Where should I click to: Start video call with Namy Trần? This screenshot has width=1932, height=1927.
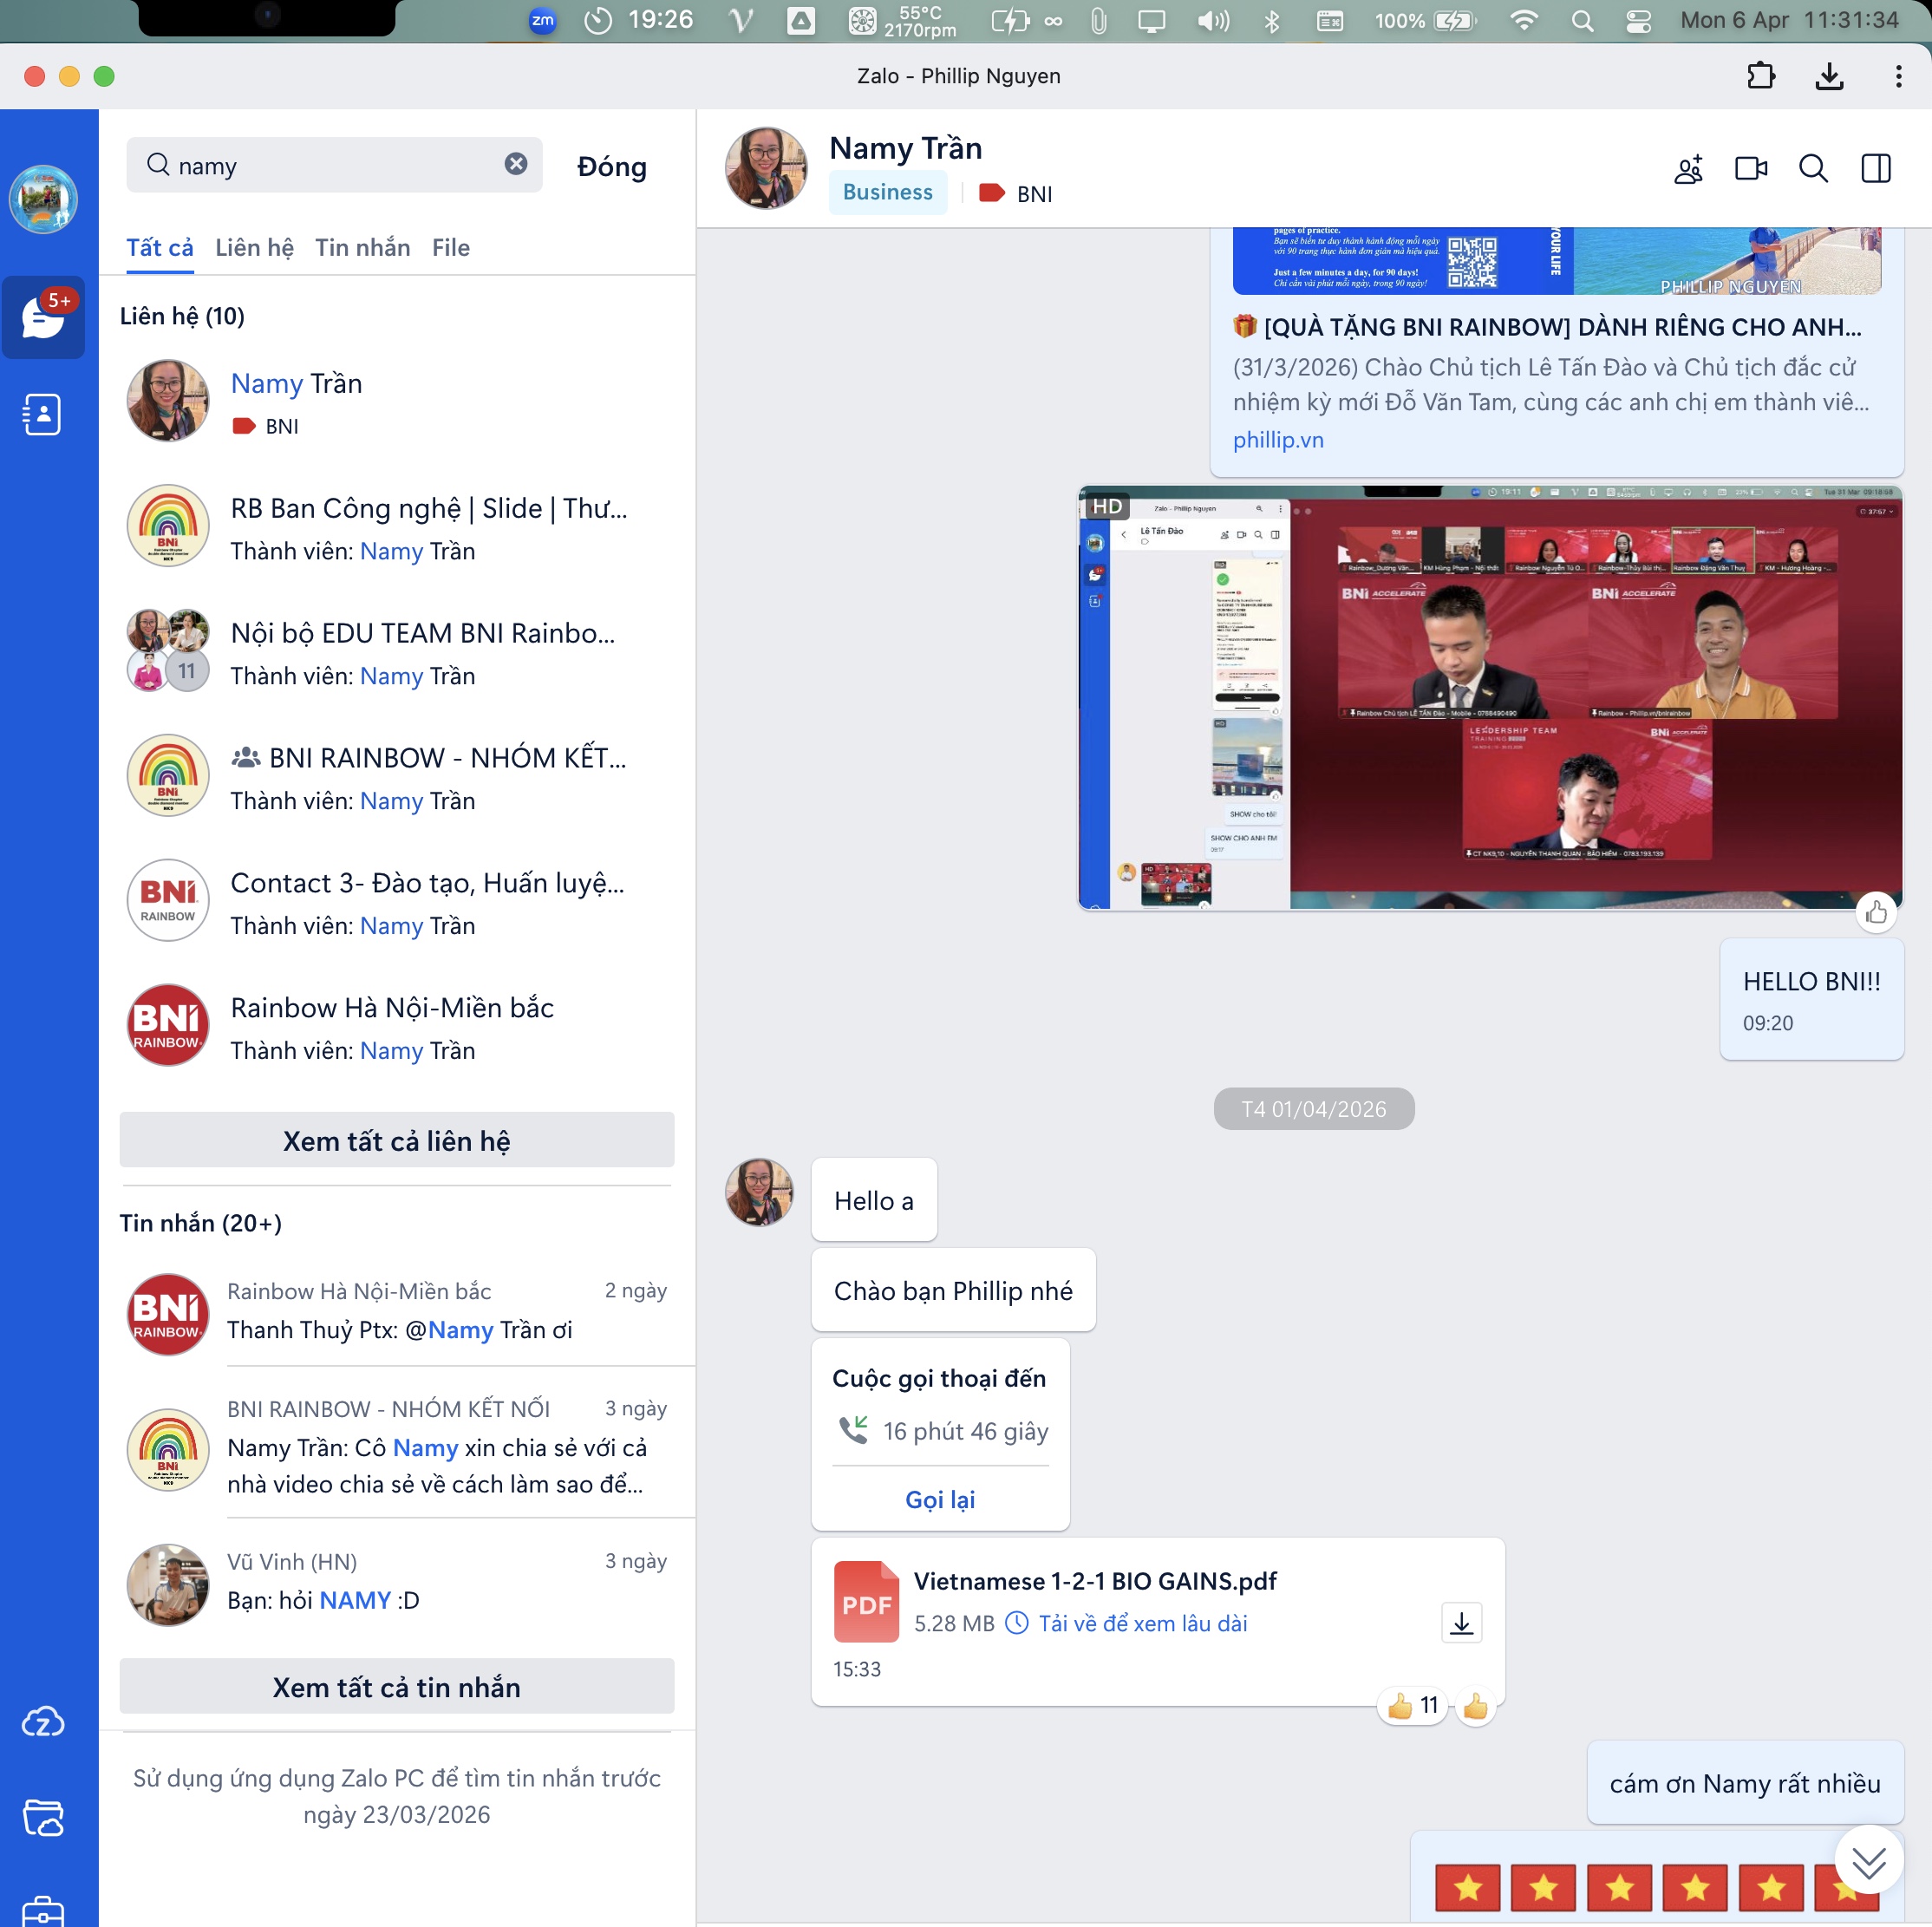click(x=1750, y=168)
